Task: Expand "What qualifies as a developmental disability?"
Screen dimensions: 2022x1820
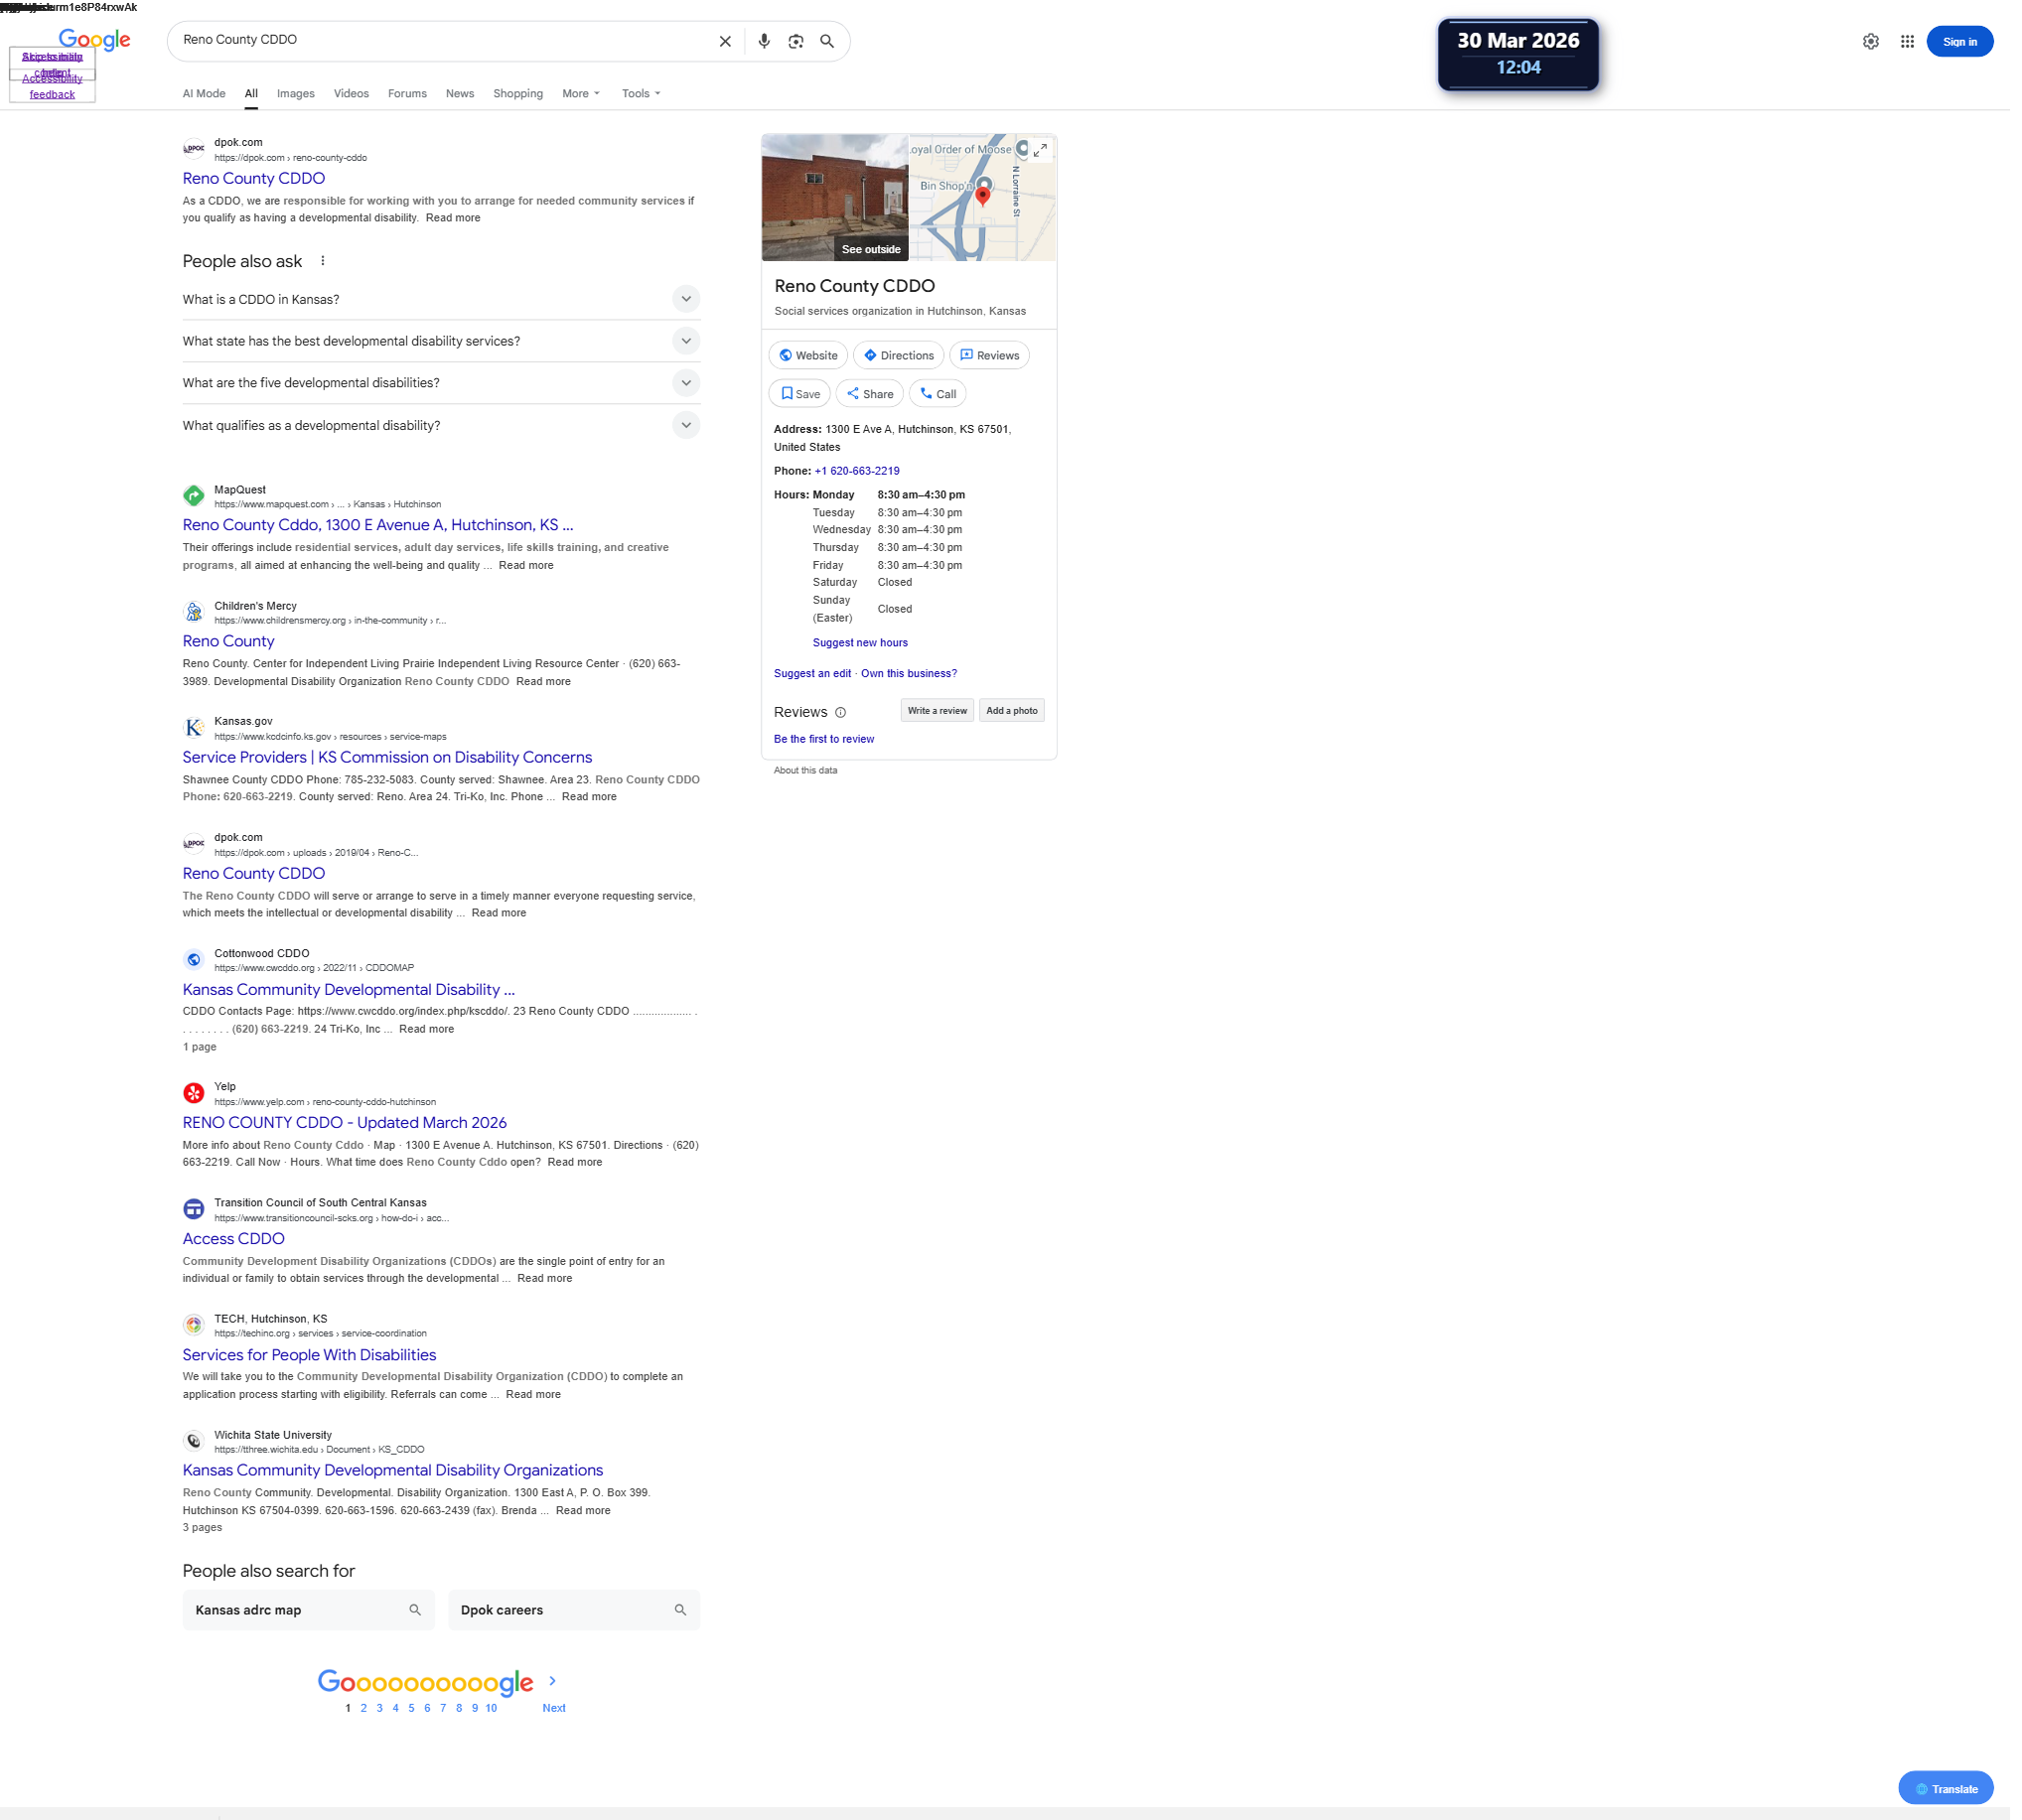Action: 686,425
